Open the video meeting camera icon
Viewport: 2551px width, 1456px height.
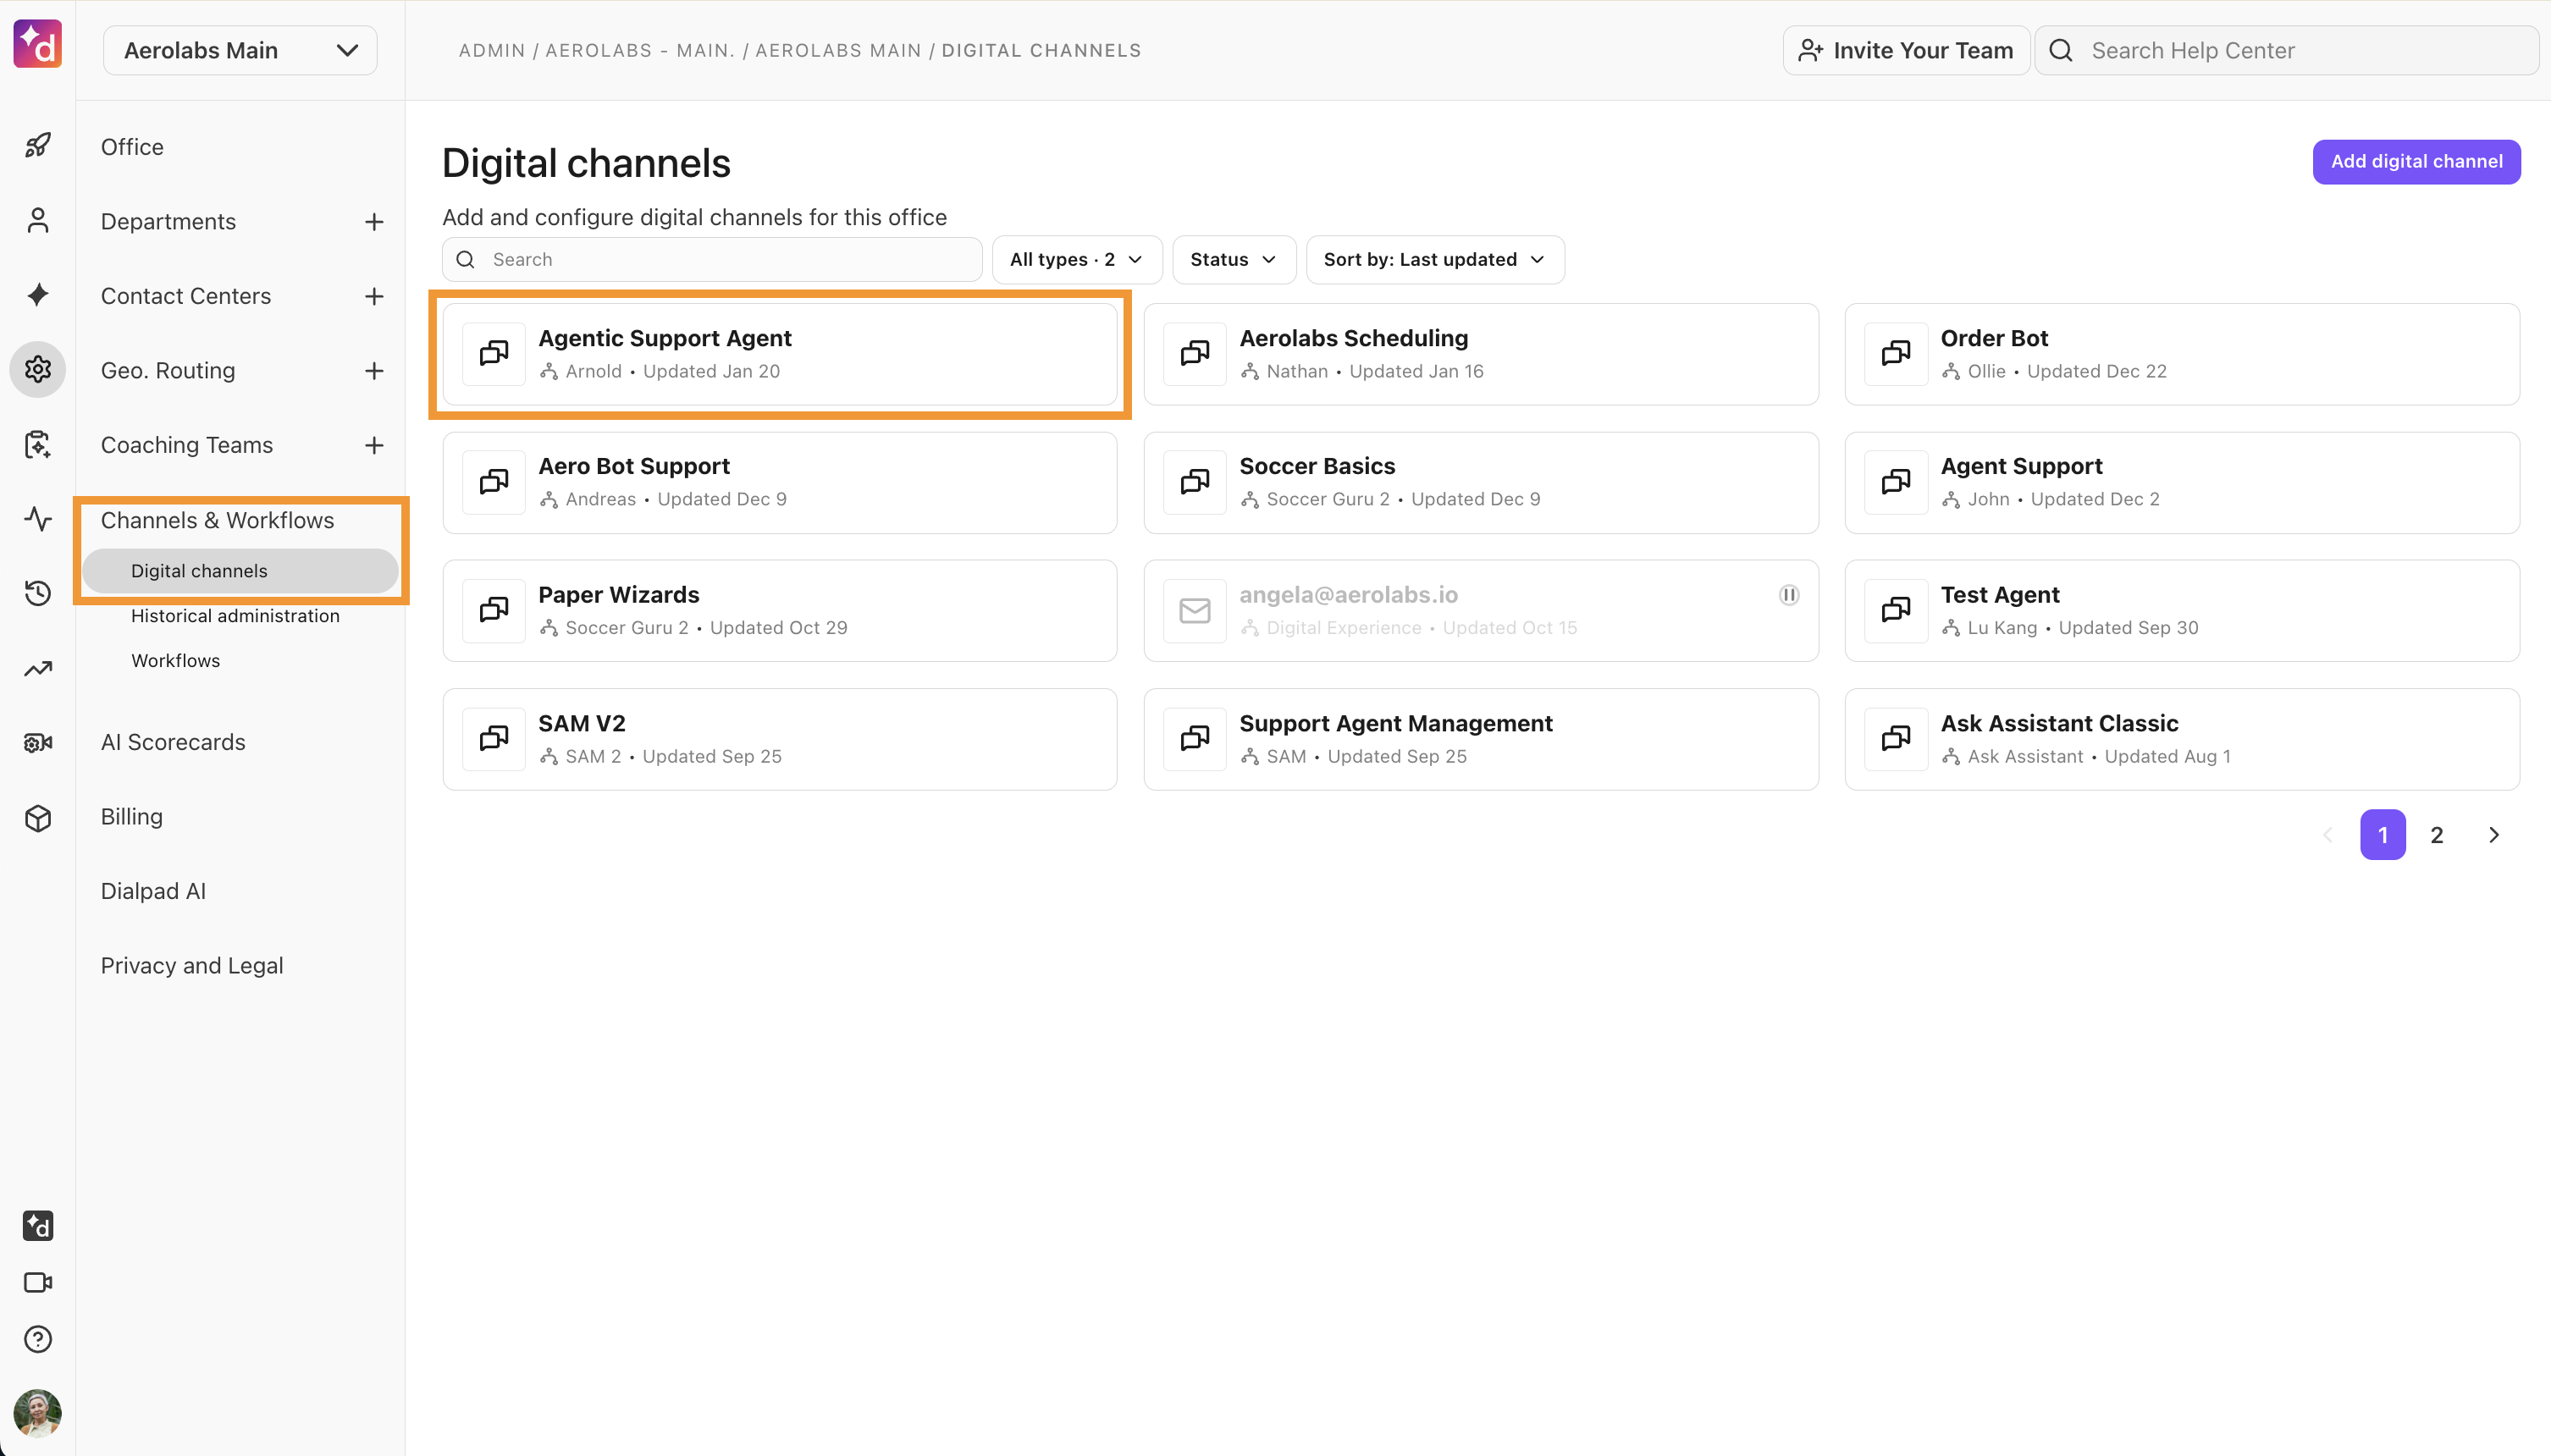(x=38, y=1283)
